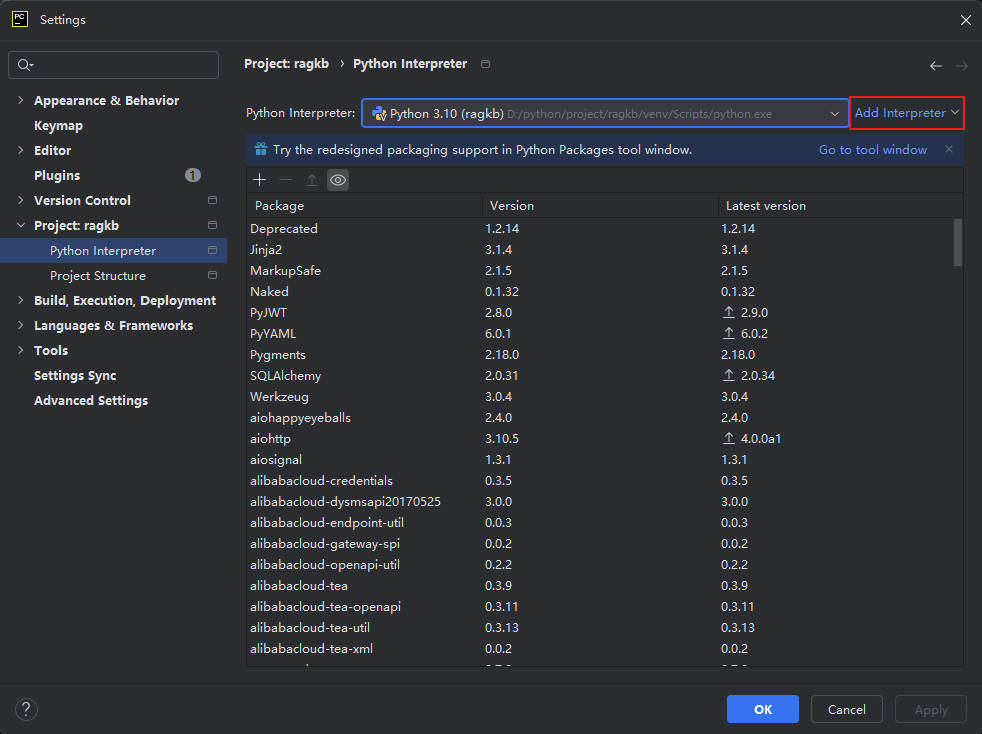Open the Python Interpreter dropdown

pyautogui.click(x=605, y=113)
